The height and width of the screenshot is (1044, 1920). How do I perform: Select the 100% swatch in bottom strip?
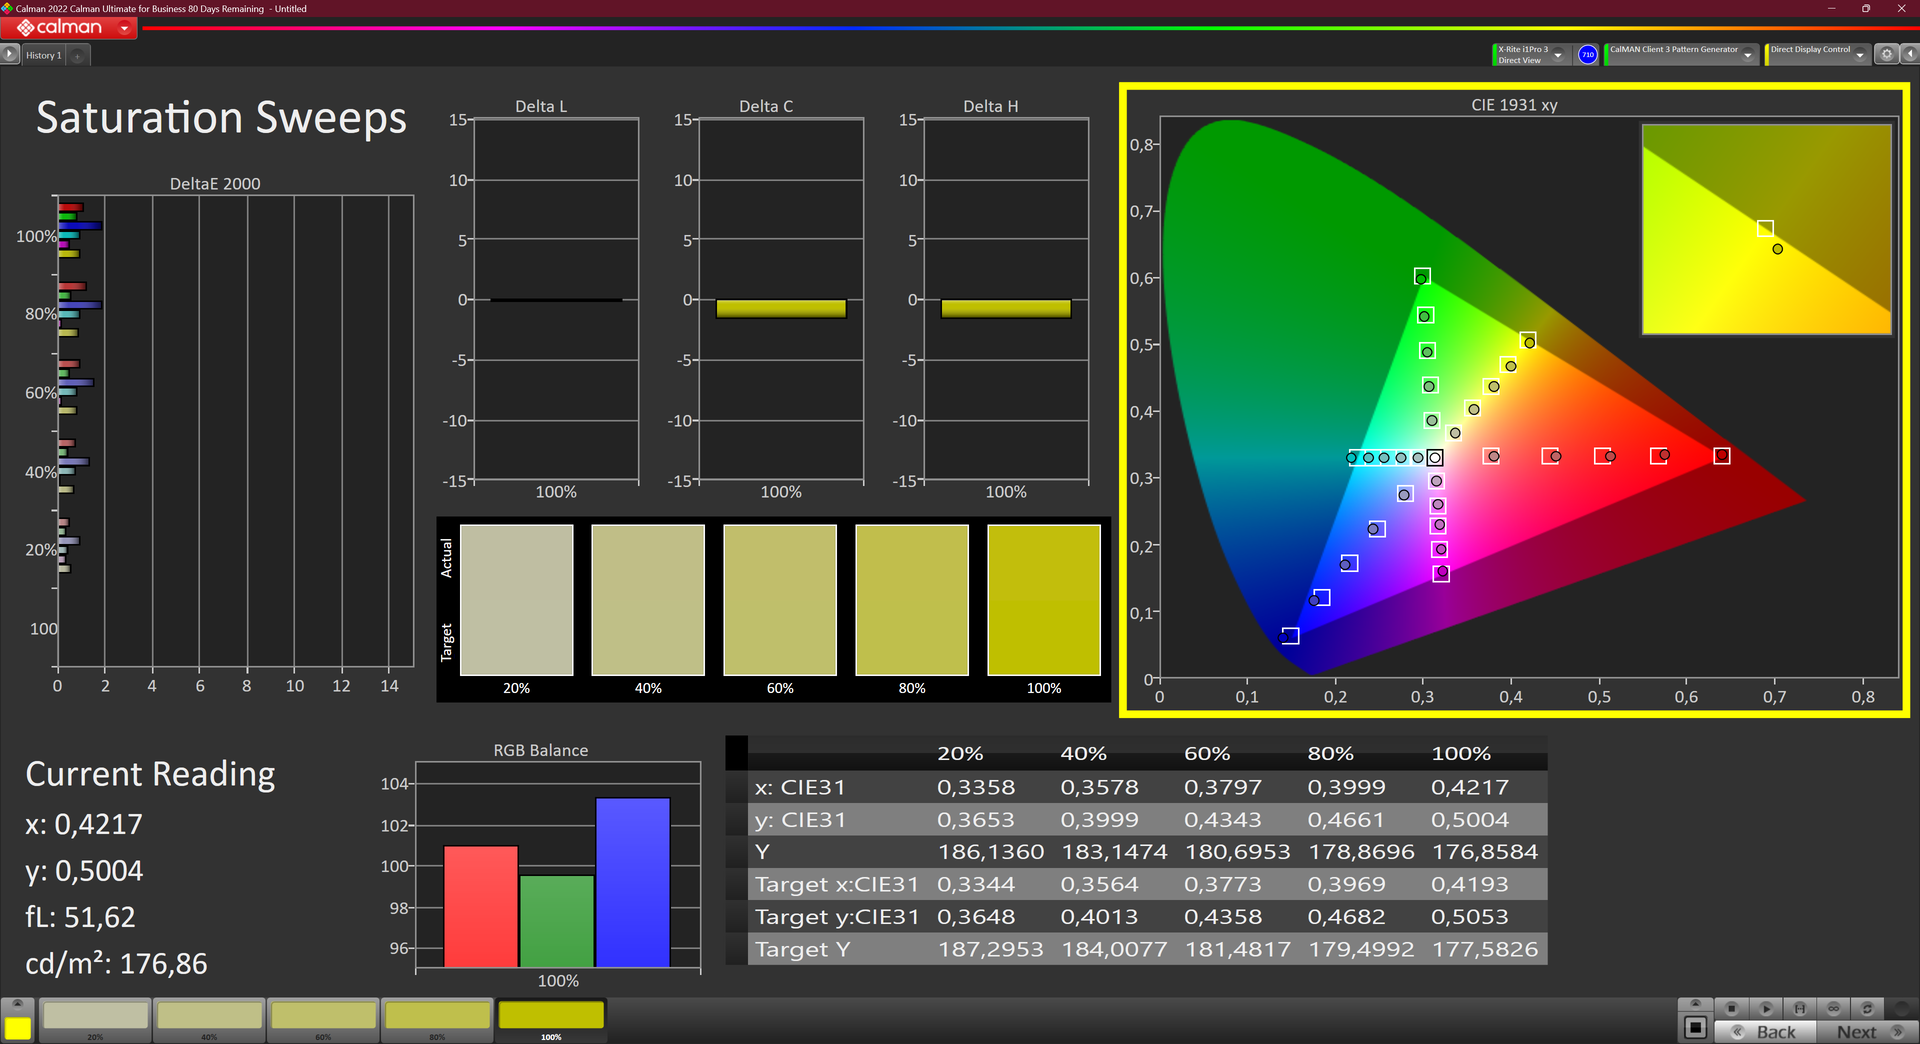coord(551,1019)
